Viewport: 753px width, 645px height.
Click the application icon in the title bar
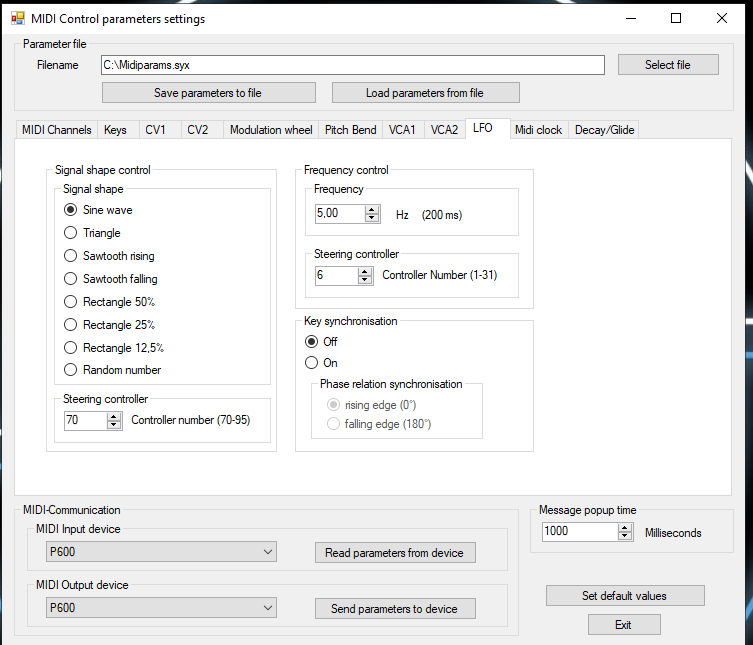18,18
